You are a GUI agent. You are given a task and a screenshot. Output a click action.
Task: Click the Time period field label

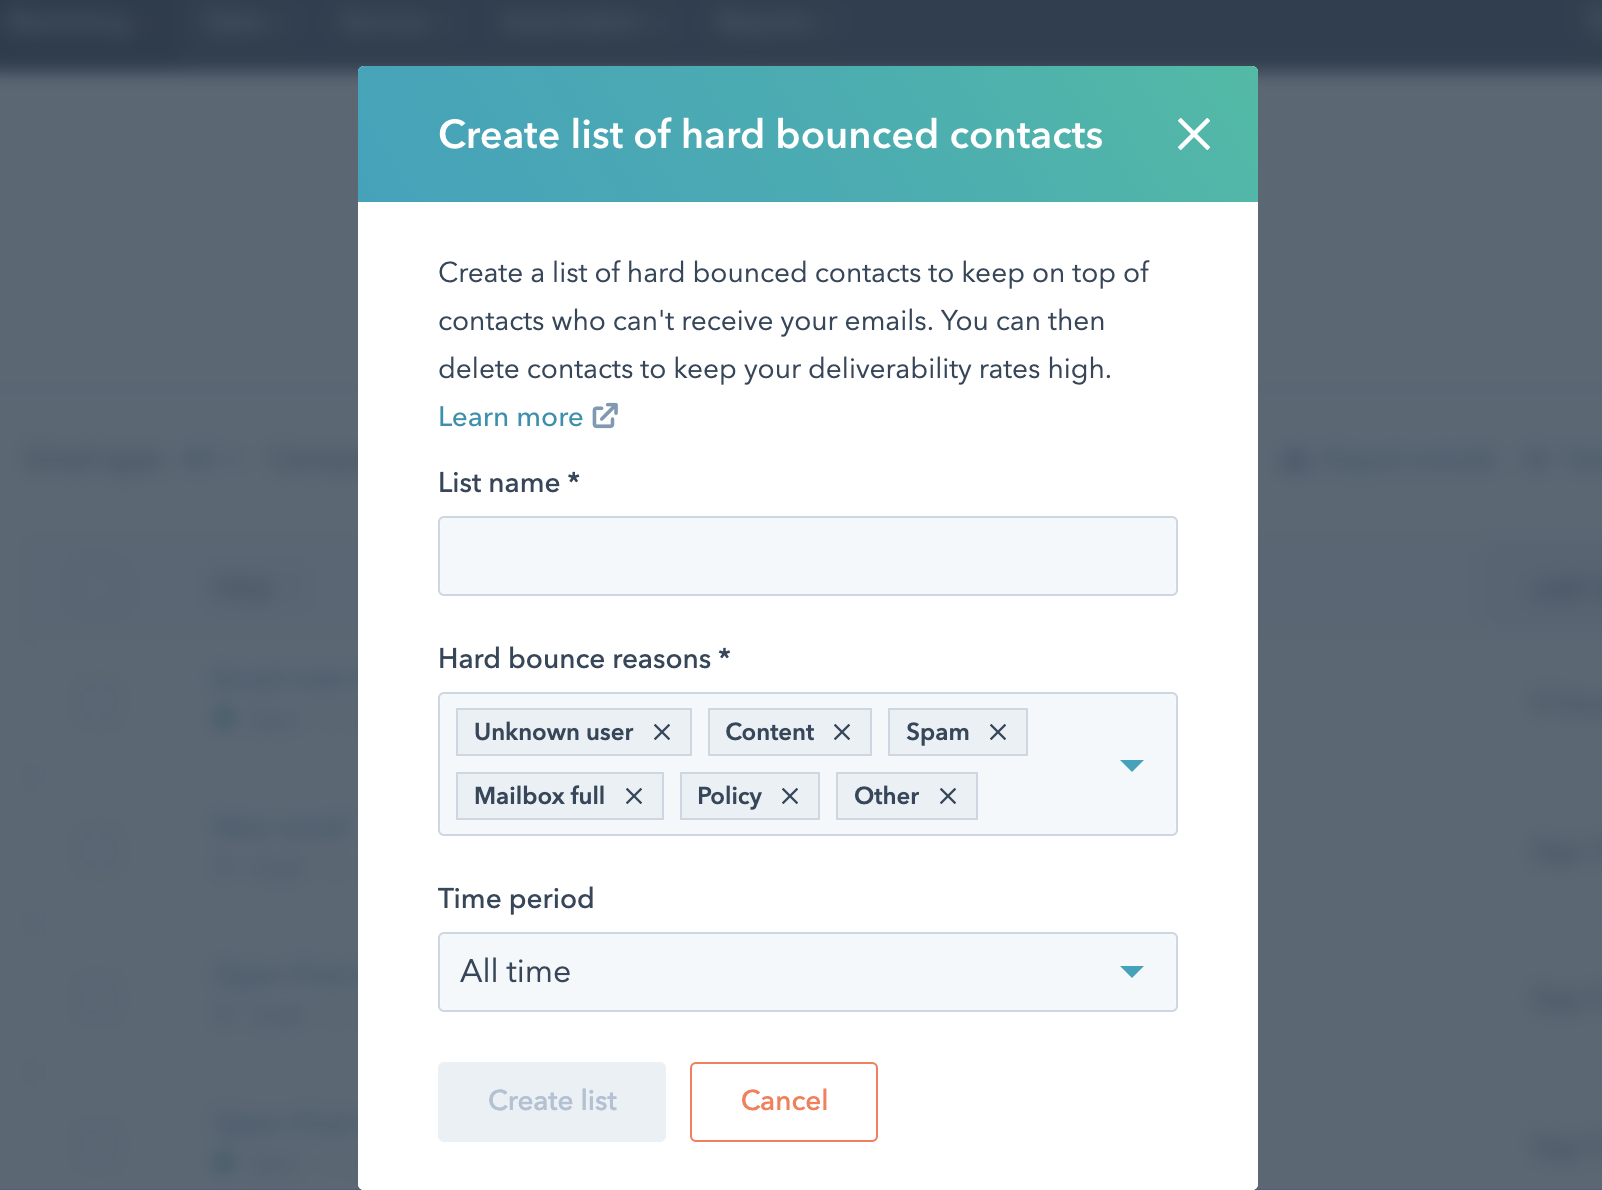click(516, 899)
